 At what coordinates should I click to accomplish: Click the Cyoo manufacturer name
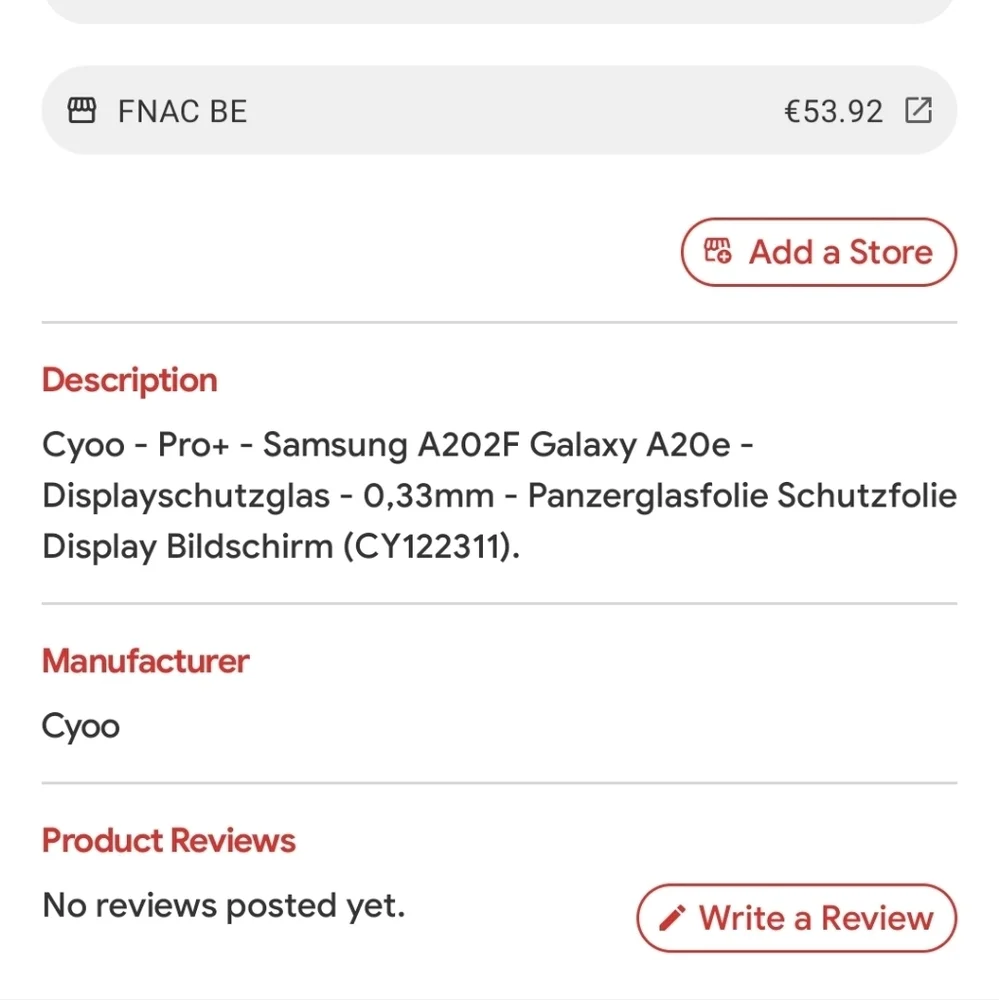81,726
